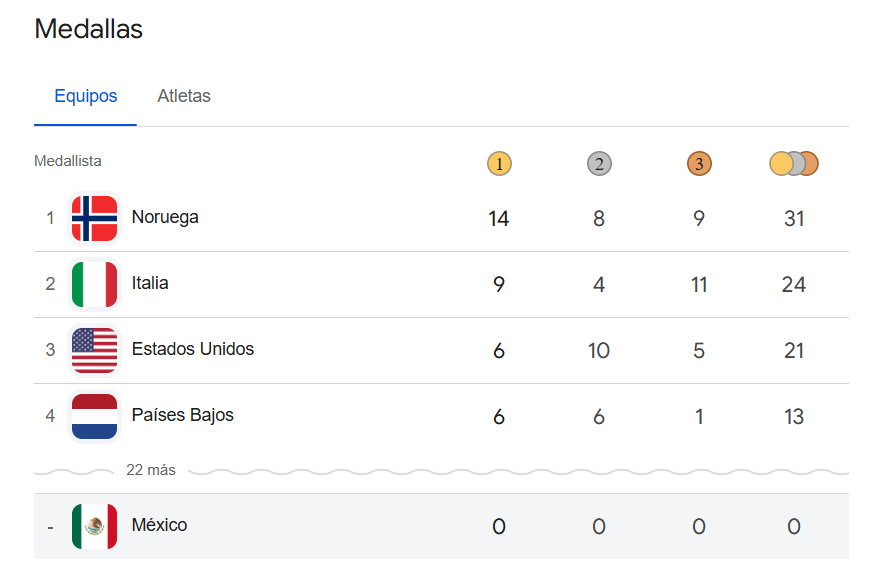This screenshot has height=587, width=887.
Task: Open the Italia team entry
Action: click(x=150, y=283)
